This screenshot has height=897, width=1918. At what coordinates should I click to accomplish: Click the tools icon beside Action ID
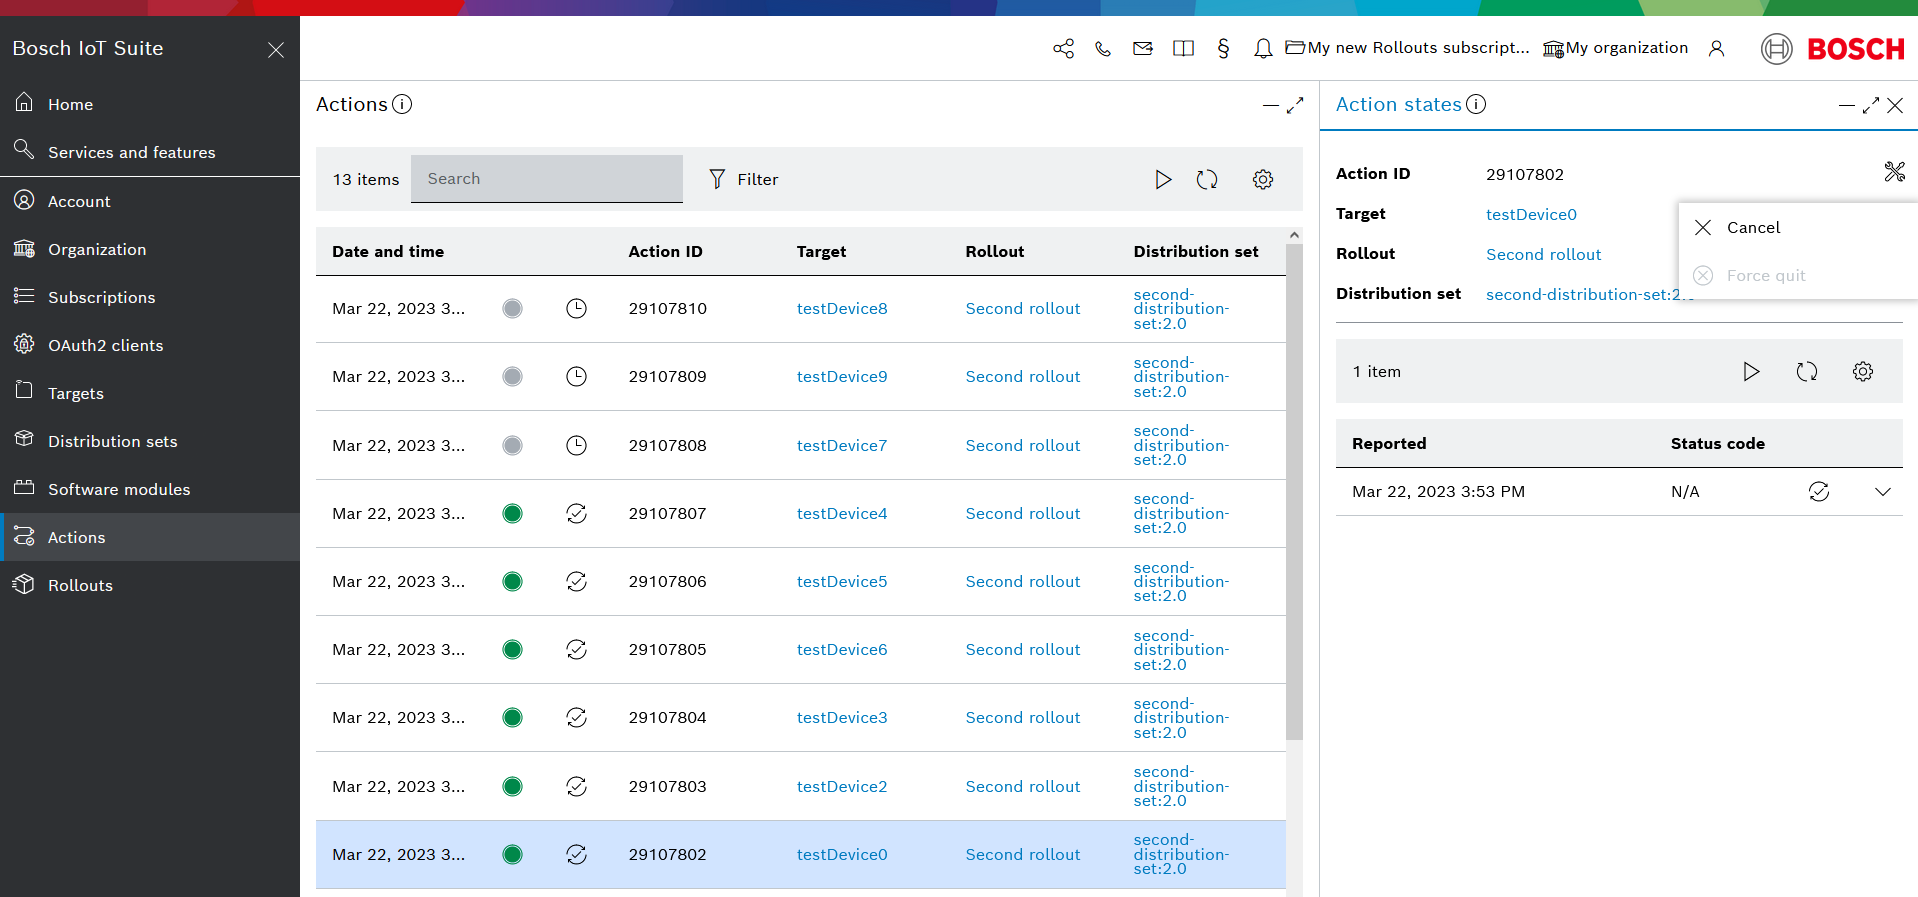[1894, 172]
